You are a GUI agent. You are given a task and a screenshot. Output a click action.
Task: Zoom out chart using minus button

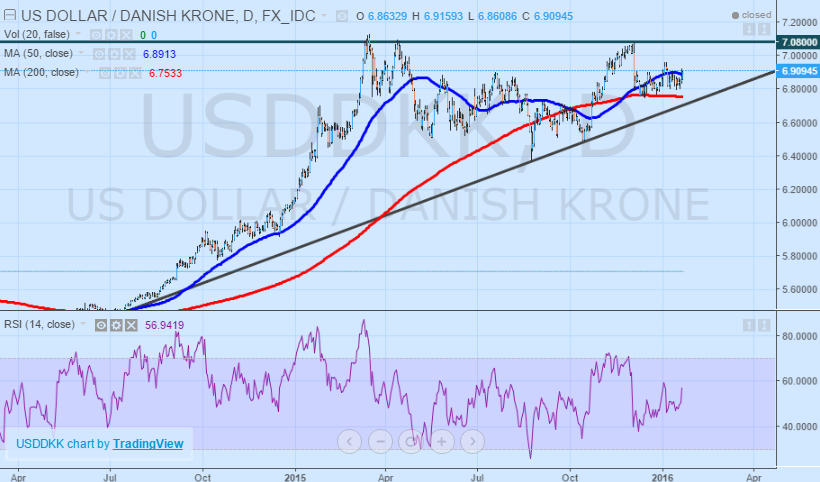380,440
